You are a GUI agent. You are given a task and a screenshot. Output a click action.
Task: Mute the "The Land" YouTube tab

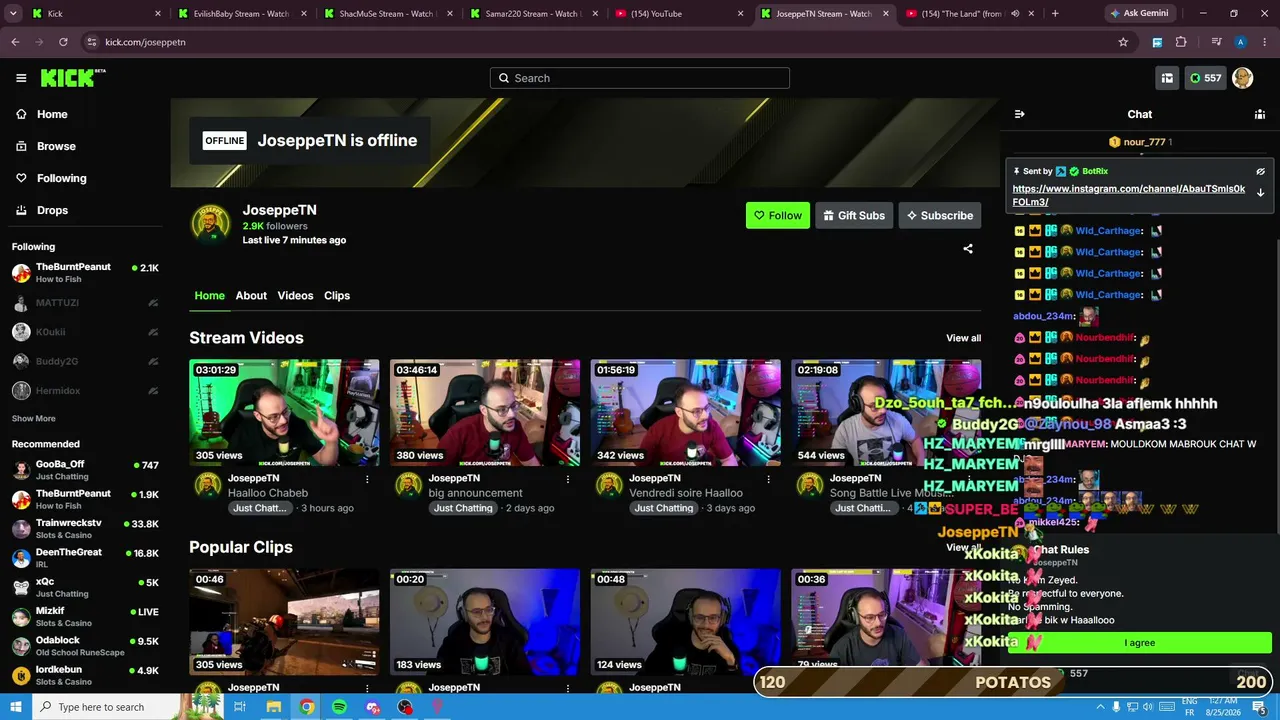click(1014, 14)
